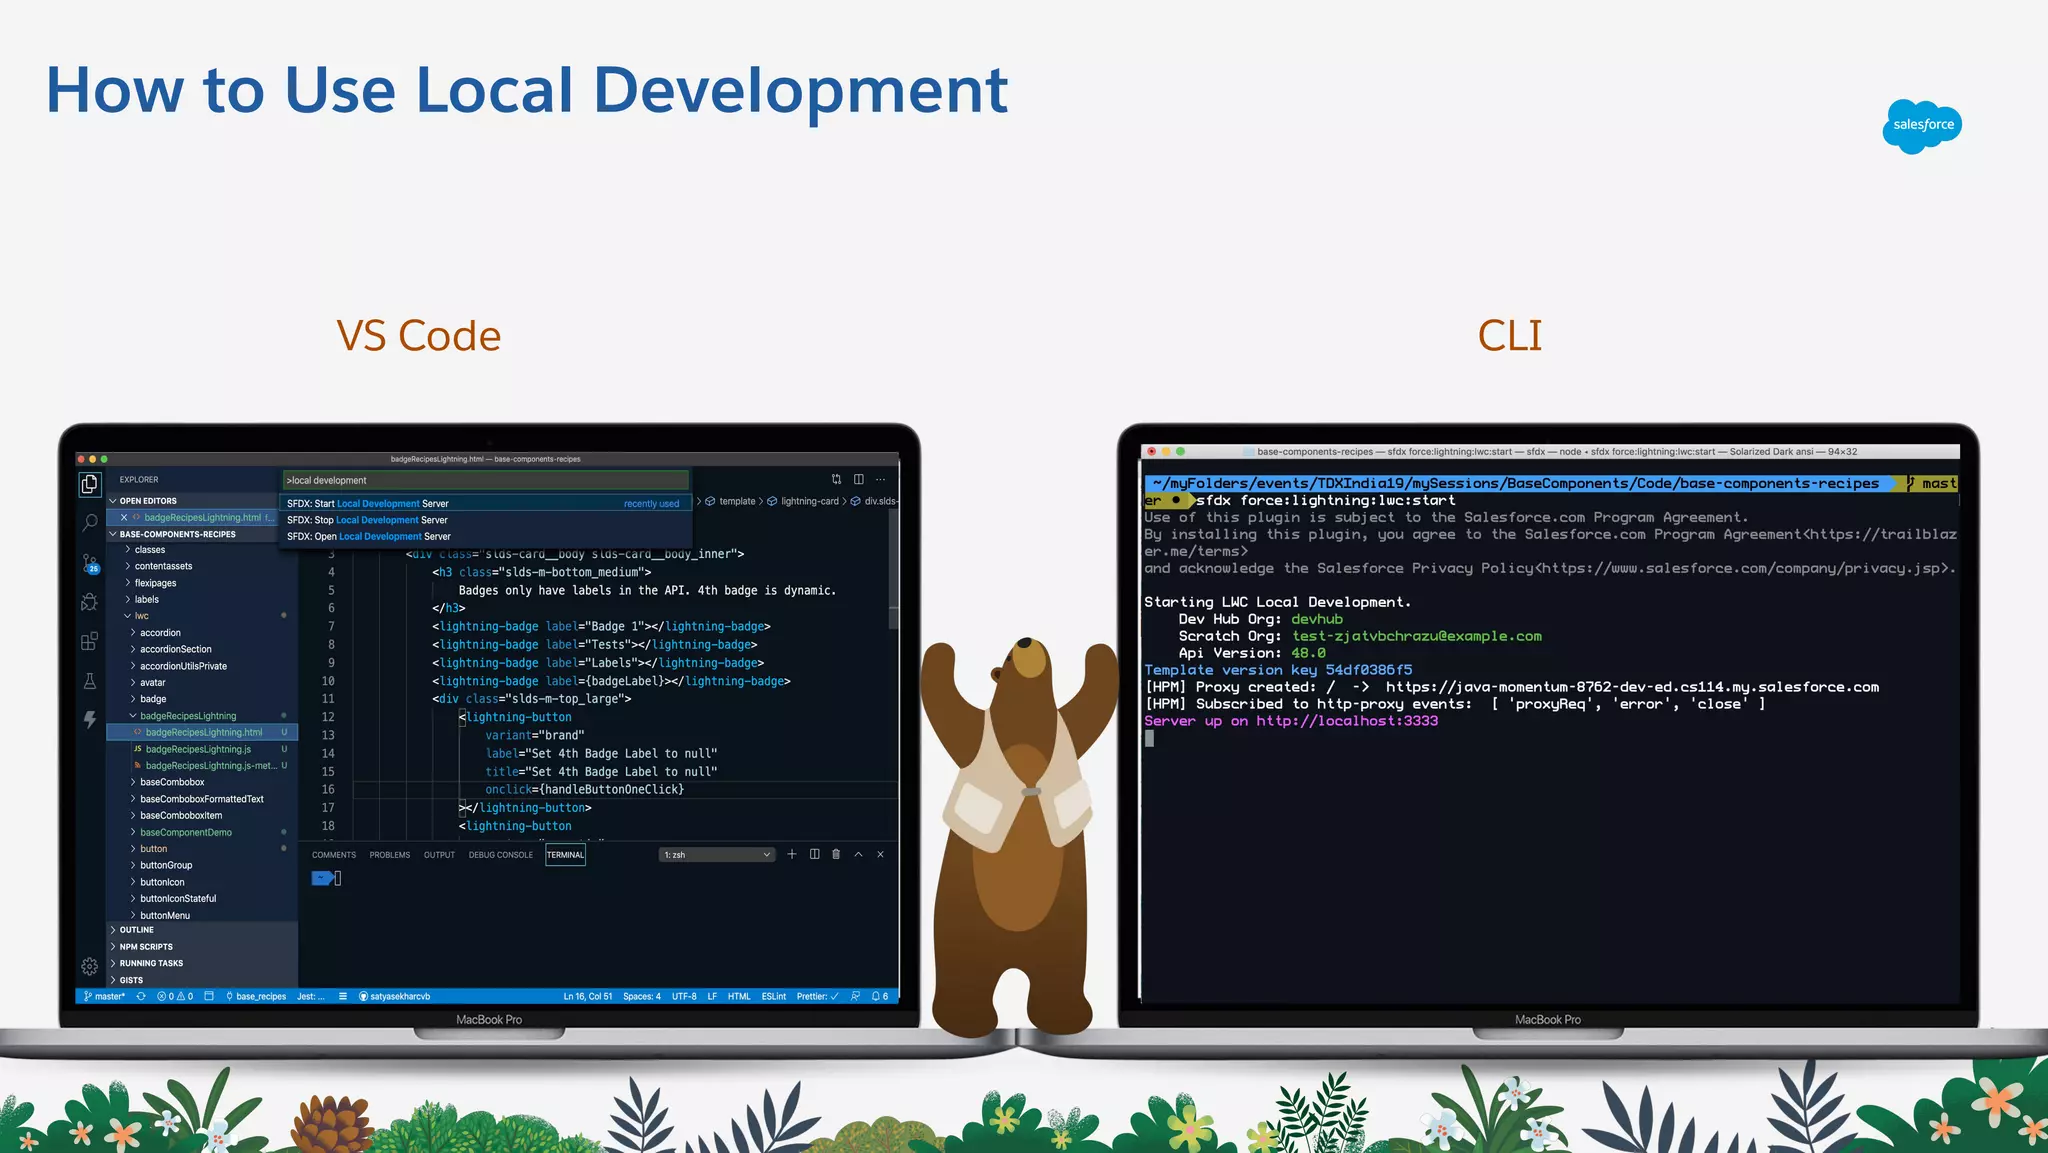
Task: Collapse the lwc folder
Action: pos(141,616)
